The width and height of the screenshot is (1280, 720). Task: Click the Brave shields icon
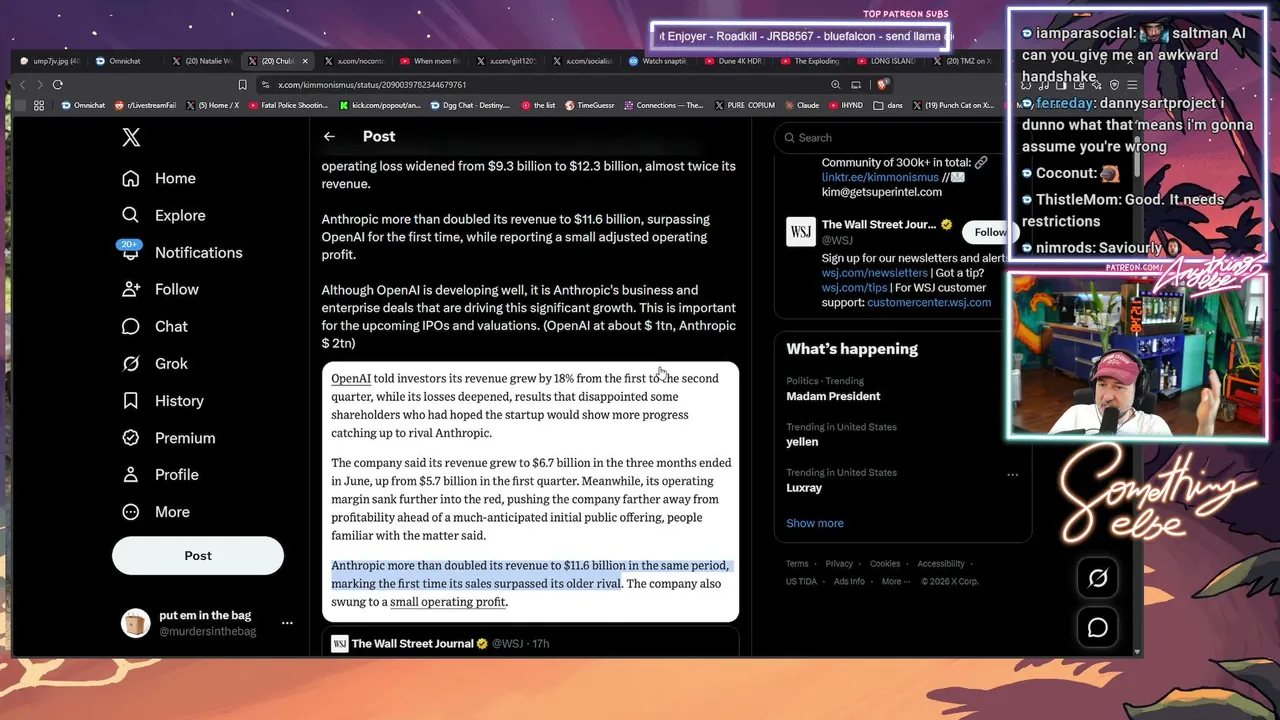881,85
